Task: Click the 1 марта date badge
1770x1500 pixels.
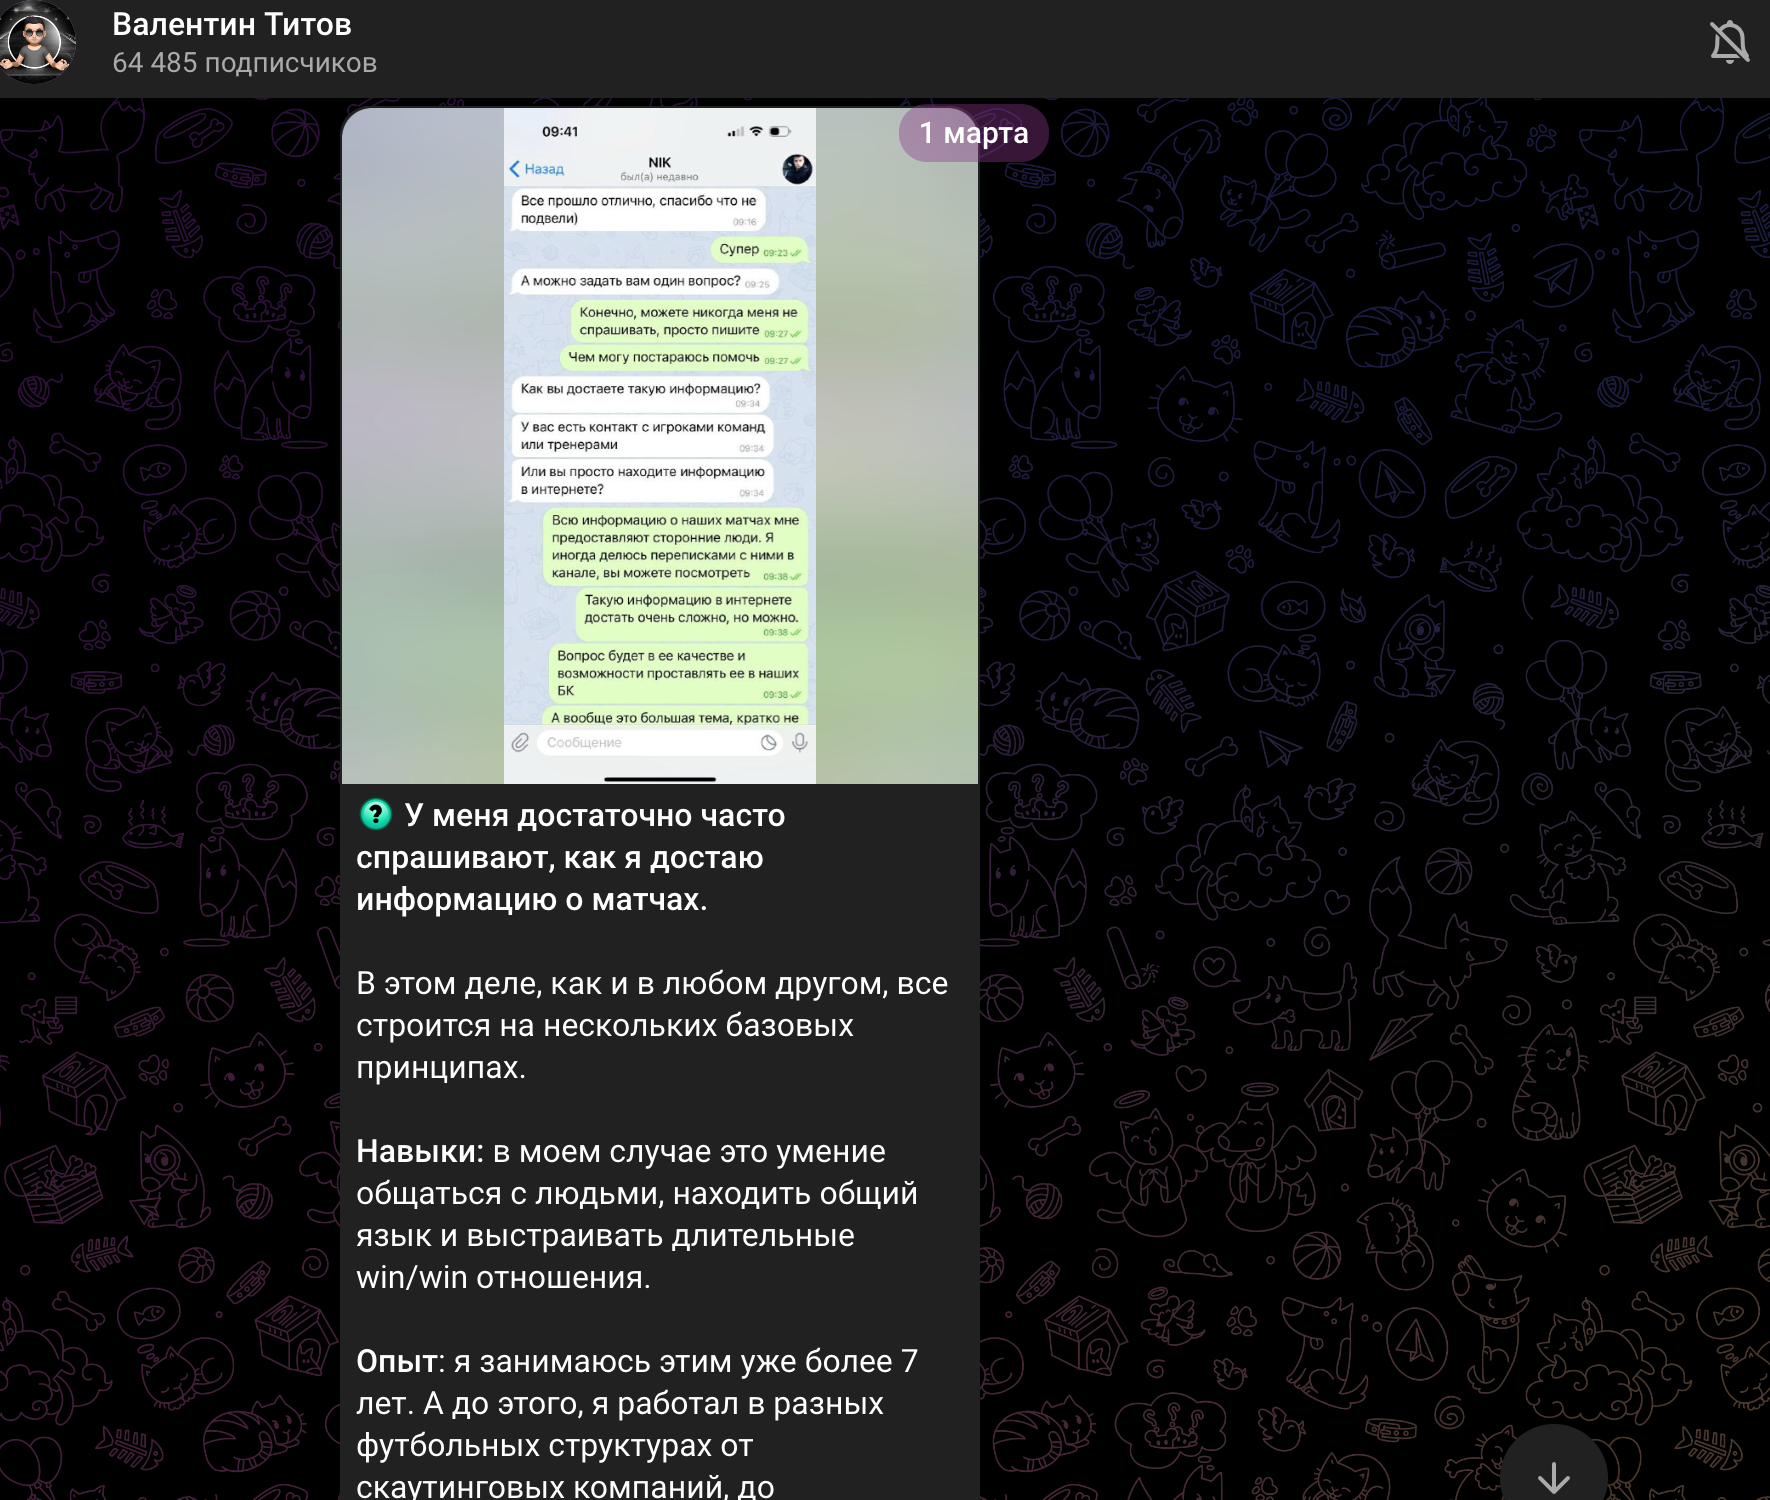Action: [973, 133]
